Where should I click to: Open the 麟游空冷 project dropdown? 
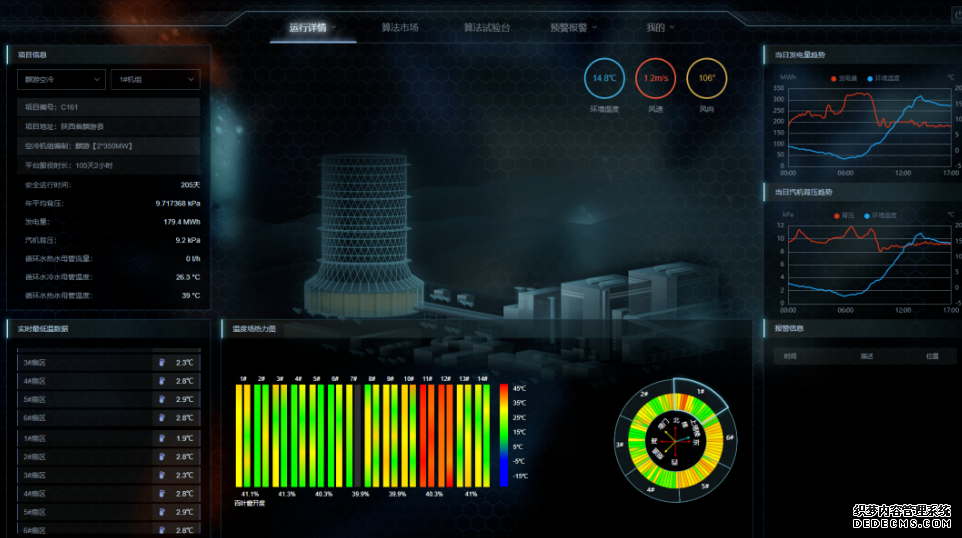click(61, 80)
